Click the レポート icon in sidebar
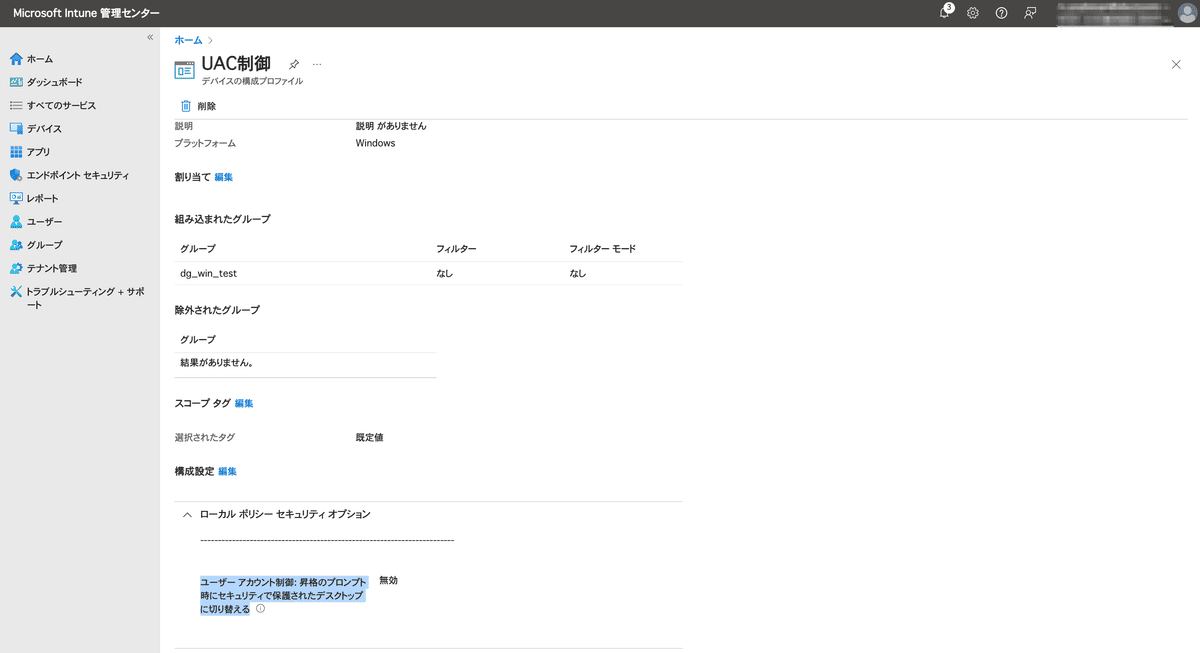Viewport: 1200px width, 653px height. pos(15,198)
